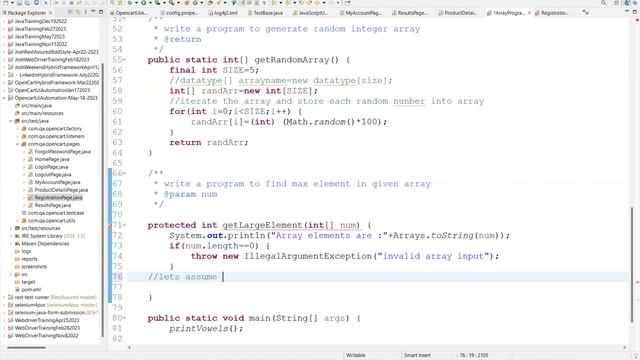Click the Search magnifier icon at top right
The image size is (640, 360).
click(x=603, y=3)
